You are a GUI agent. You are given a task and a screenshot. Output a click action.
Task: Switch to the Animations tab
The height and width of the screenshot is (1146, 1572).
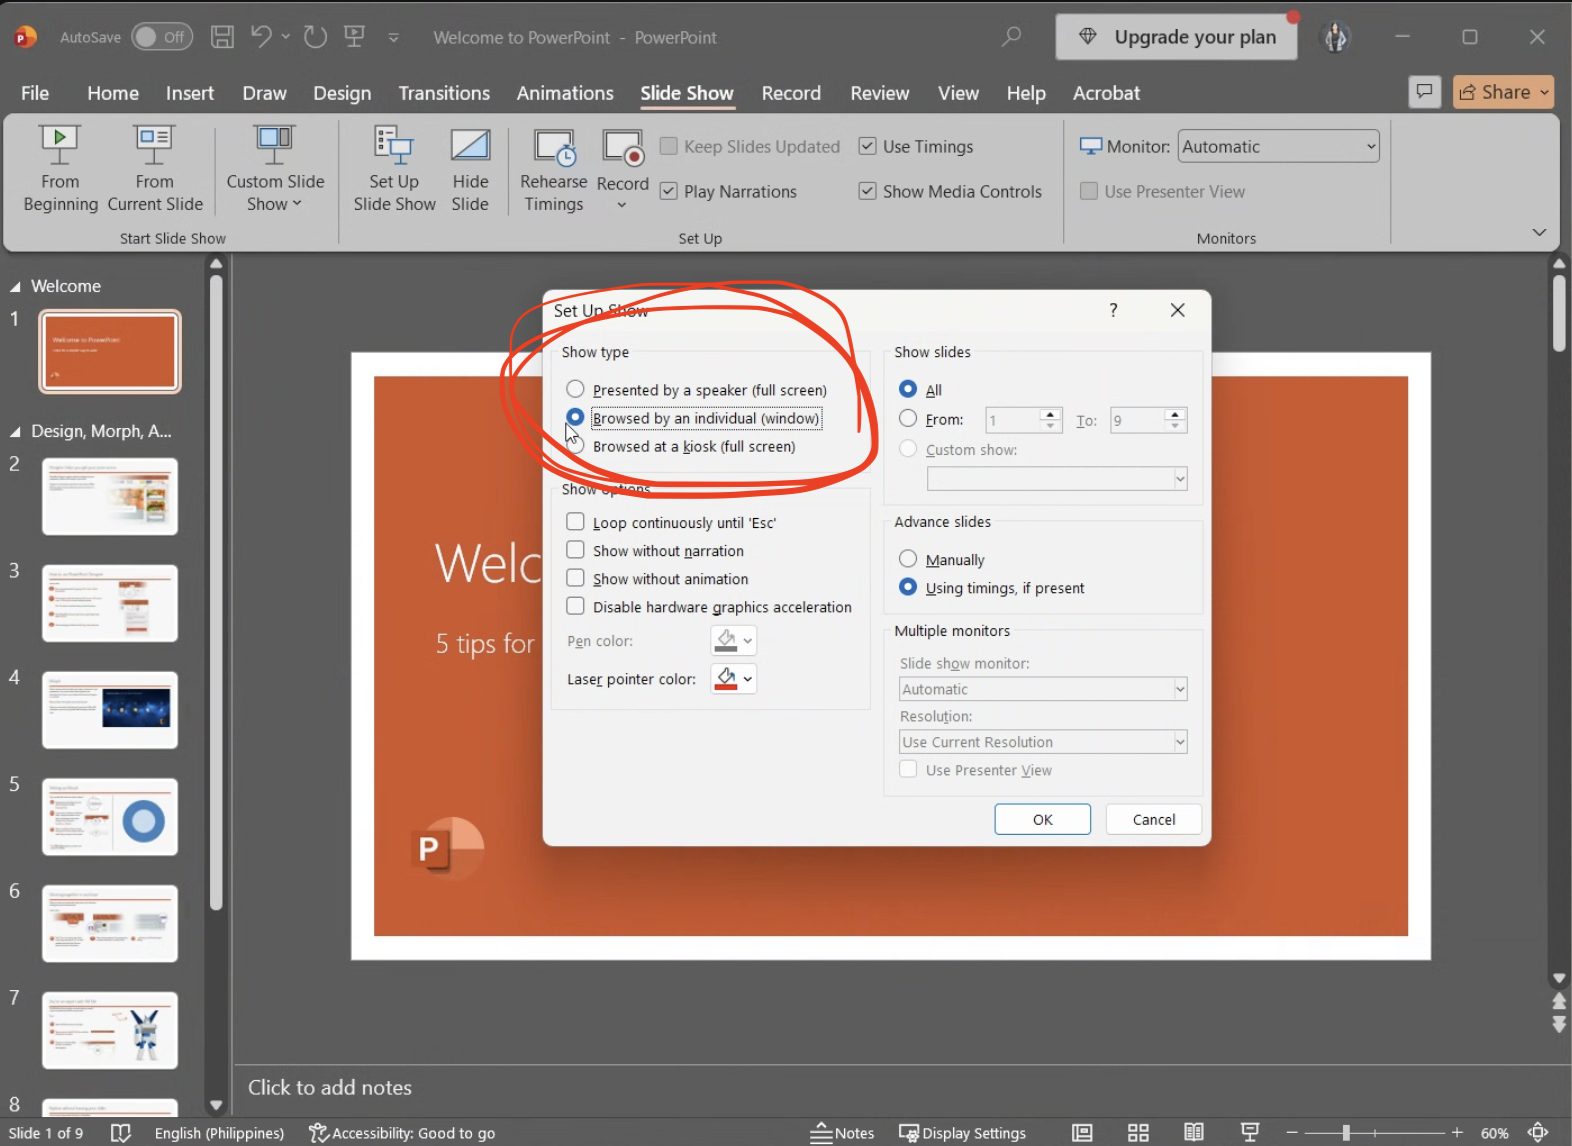click(565, 93)
